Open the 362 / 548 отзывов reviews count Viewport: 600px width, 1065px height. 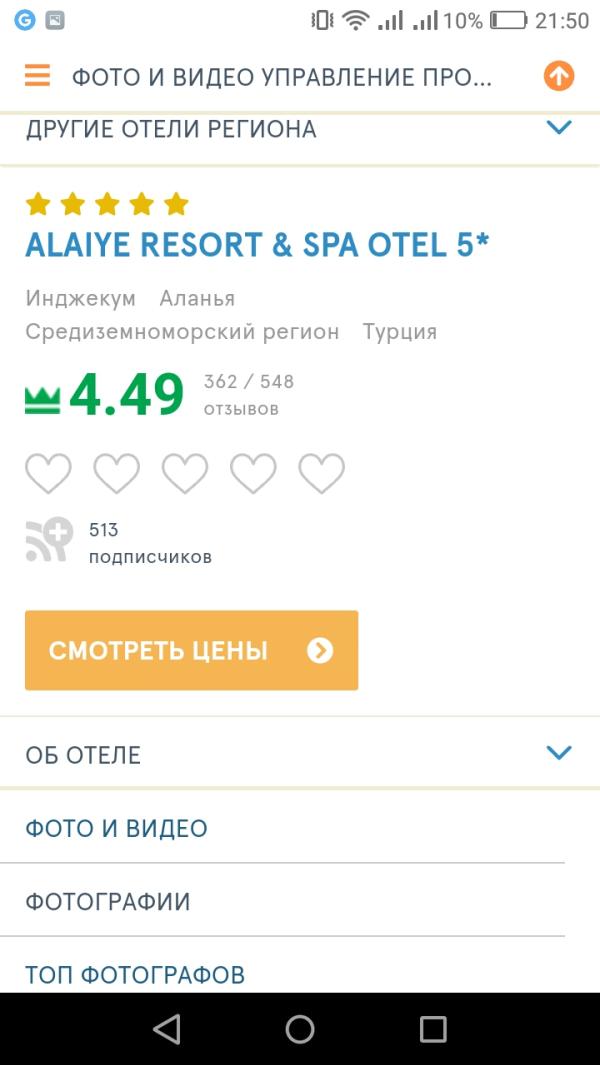coord(249,395)
